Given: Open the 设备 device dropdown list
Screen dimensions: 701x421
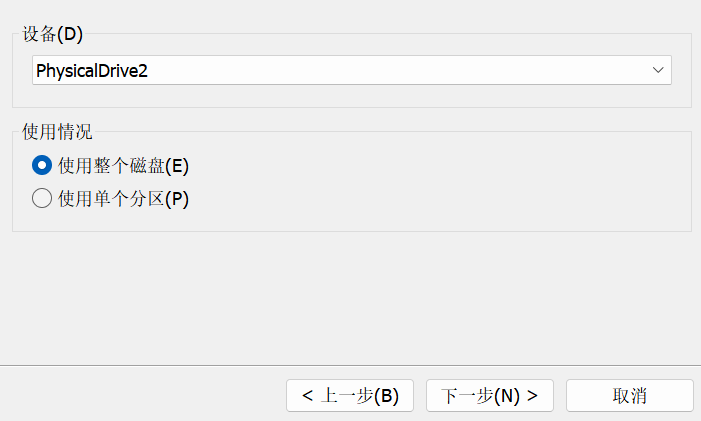Looking at the screenshot, I should pos(351,70).
